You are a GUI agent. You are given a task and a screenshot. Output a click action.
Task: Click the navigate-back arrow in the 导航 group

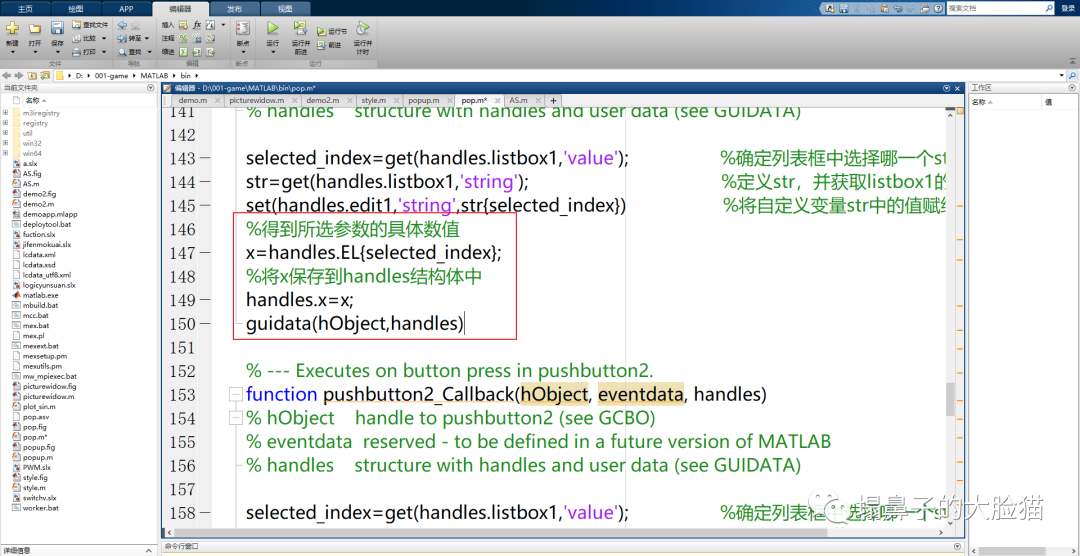[x=122, y=25]
